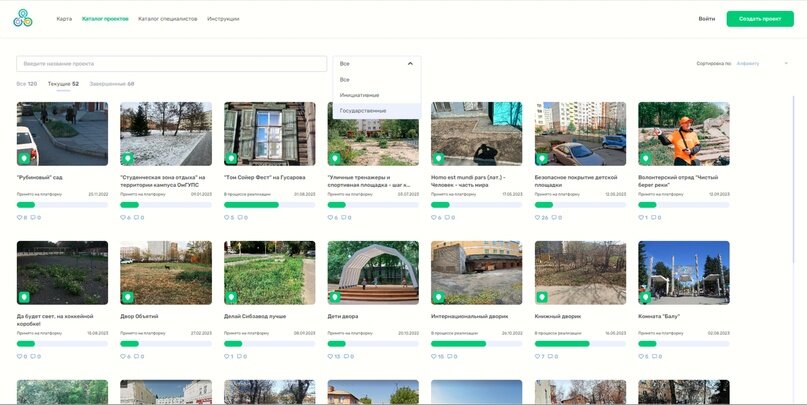Image resolution: width=807 pixels, height=405 pixels.
Task: Open the "Рубиновый" сад project title
Action: pyautogui.click(x=40, y=178)
